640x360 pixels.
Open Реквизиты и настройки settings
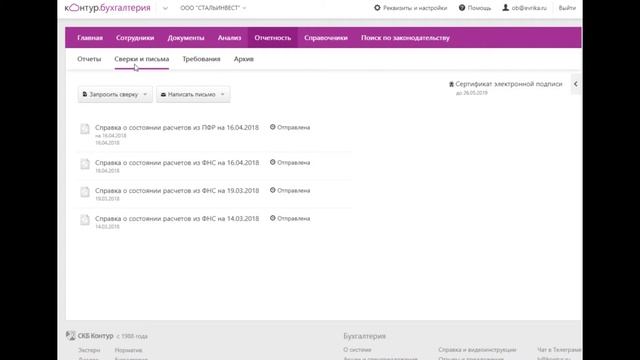tap(415, 8)
